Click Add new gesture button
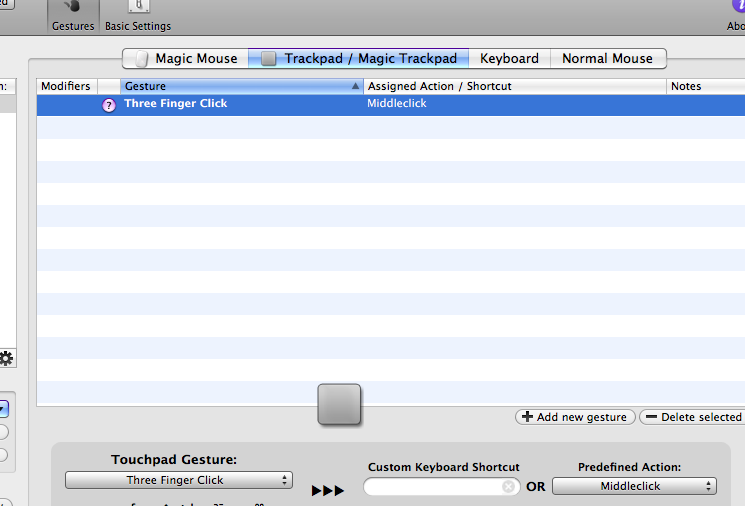Viewport: 745px width, 506px height. point(575,417)
